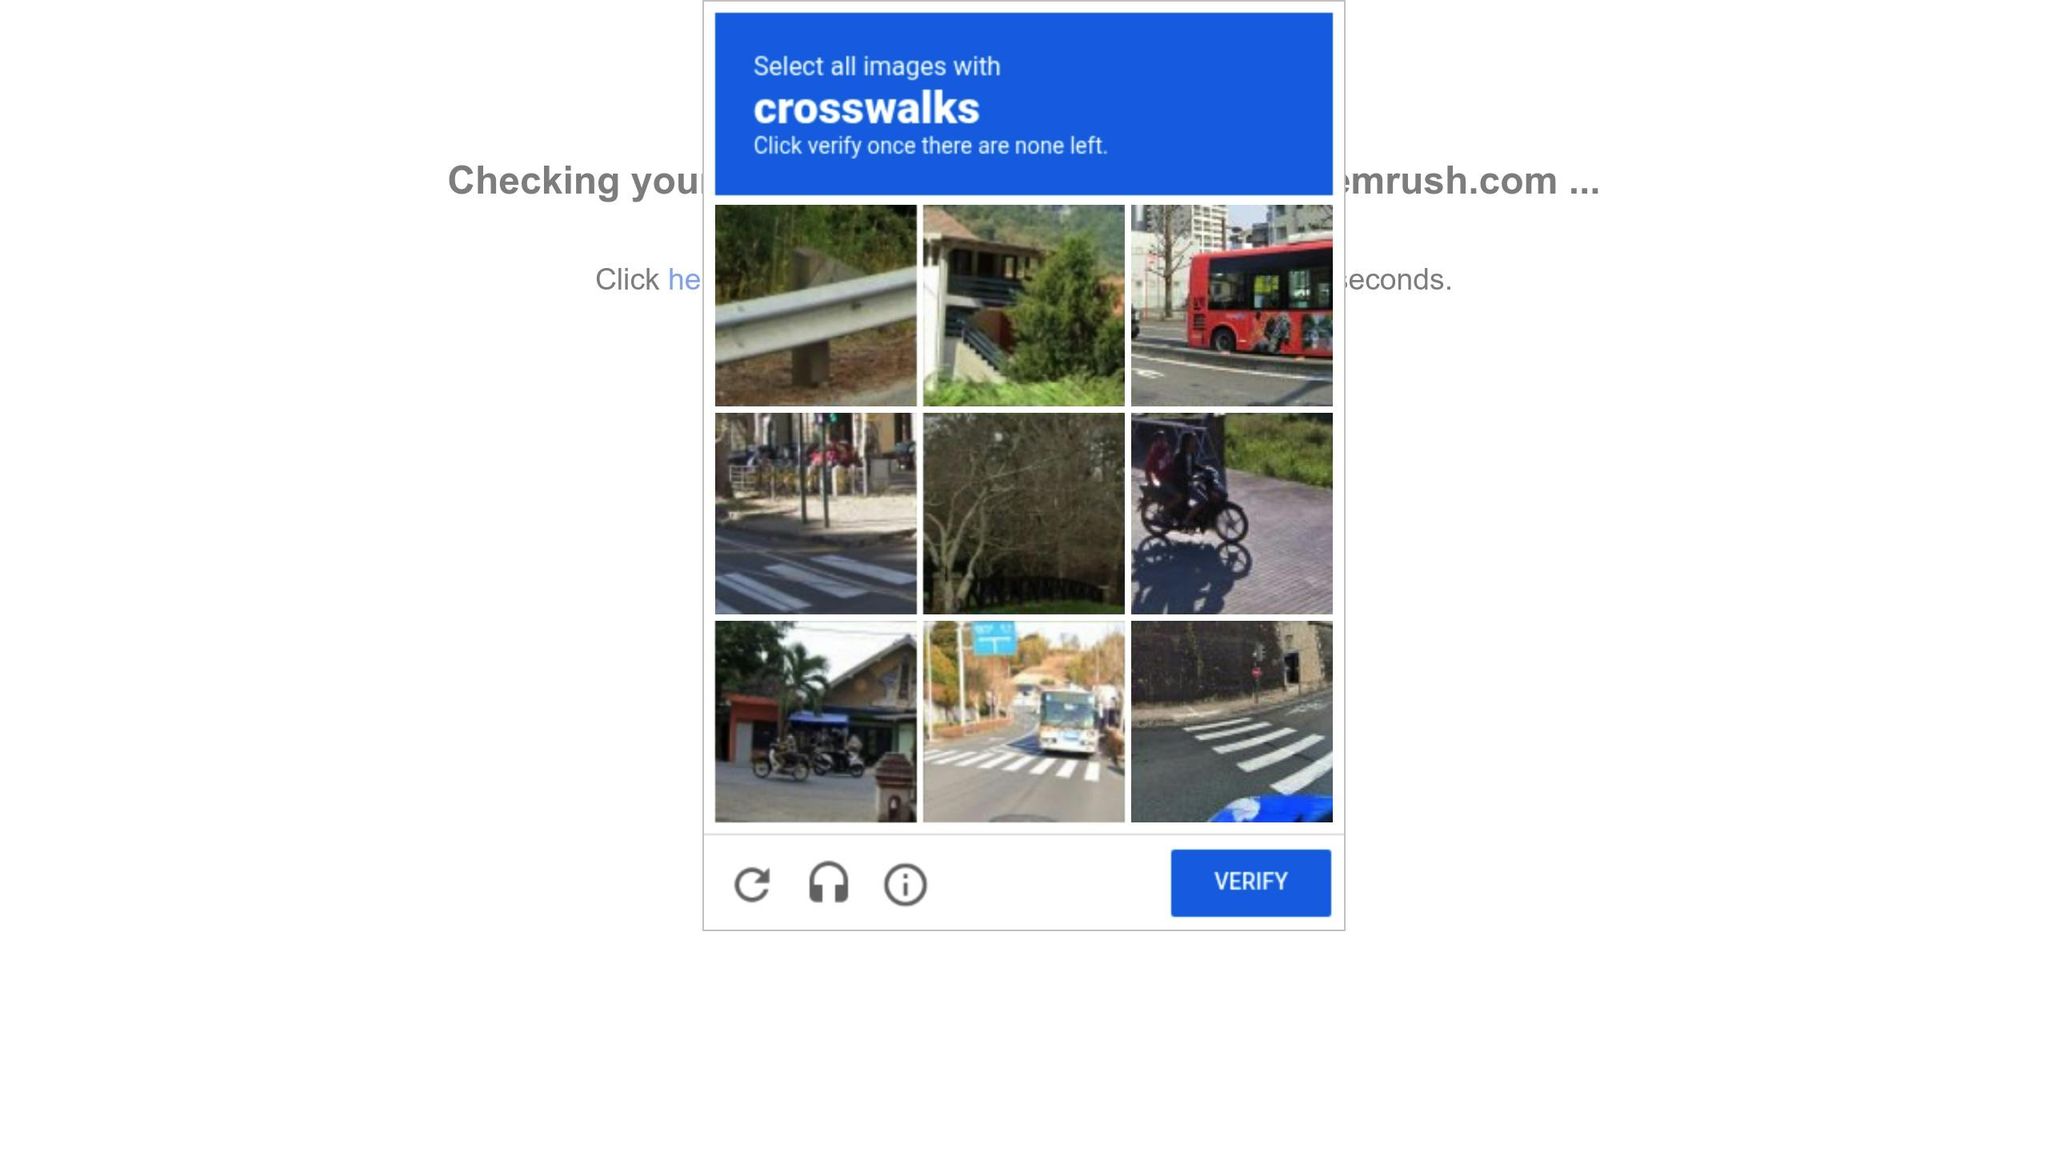The height and width of the screenshot is (1152, 2048).
Task: Select the house with staircase tile
Action: click(1023, 305)
